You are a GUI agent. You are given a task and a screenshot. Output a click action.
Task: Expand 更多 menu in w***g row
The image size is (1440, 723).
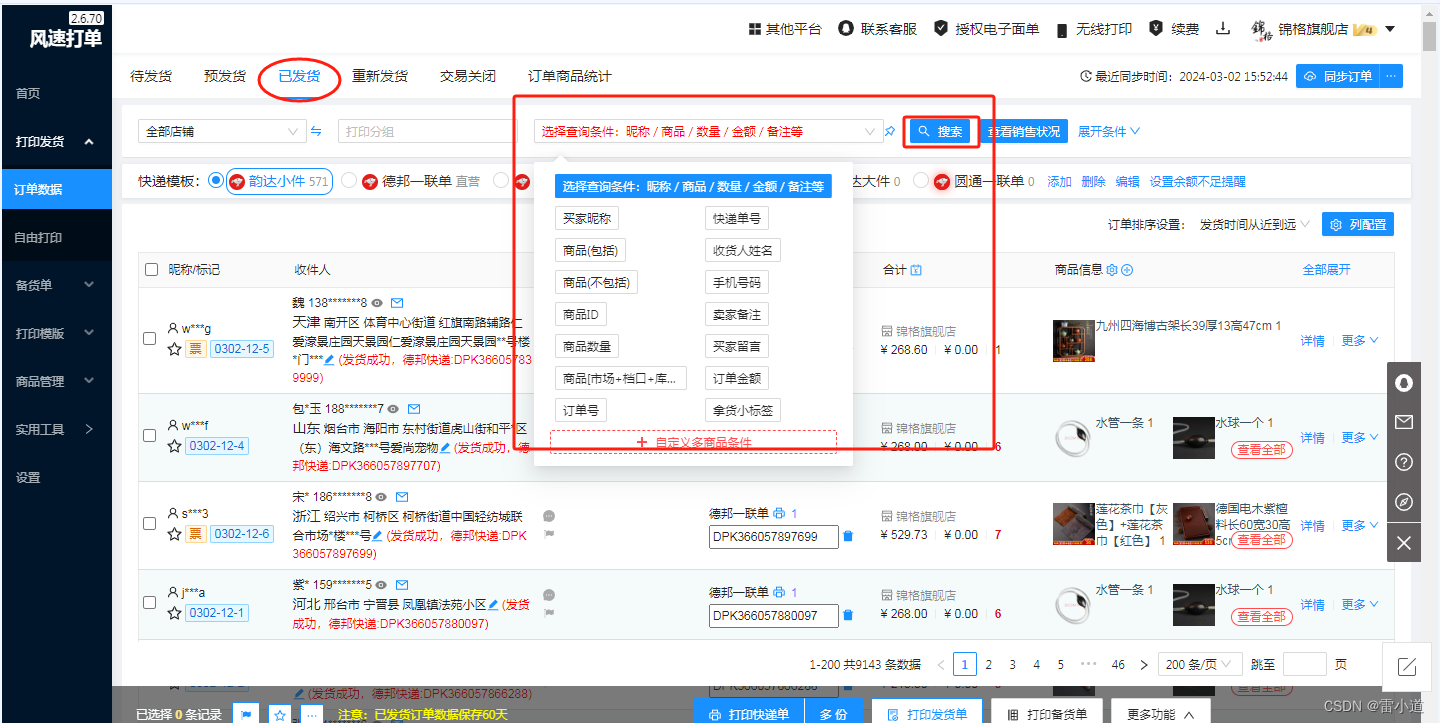(1359, 341)
